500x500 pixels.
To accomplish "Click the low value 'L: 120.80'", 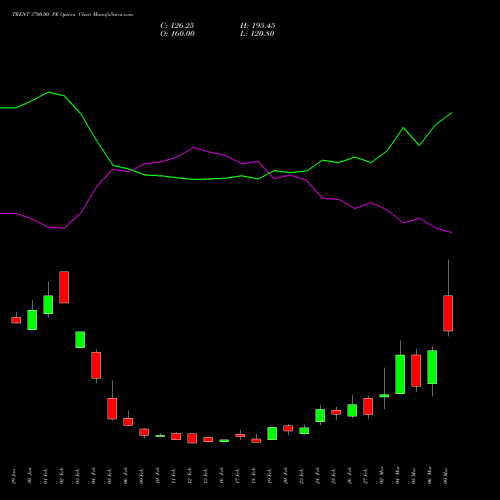I will click(257, 34).
